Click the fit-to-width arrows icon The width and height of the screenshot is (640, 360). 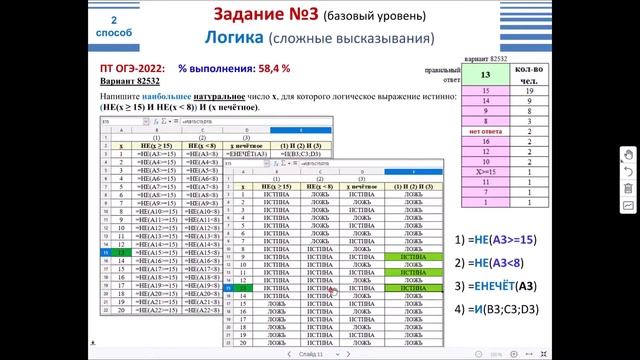pyautogui.click(x=529, y=354)
